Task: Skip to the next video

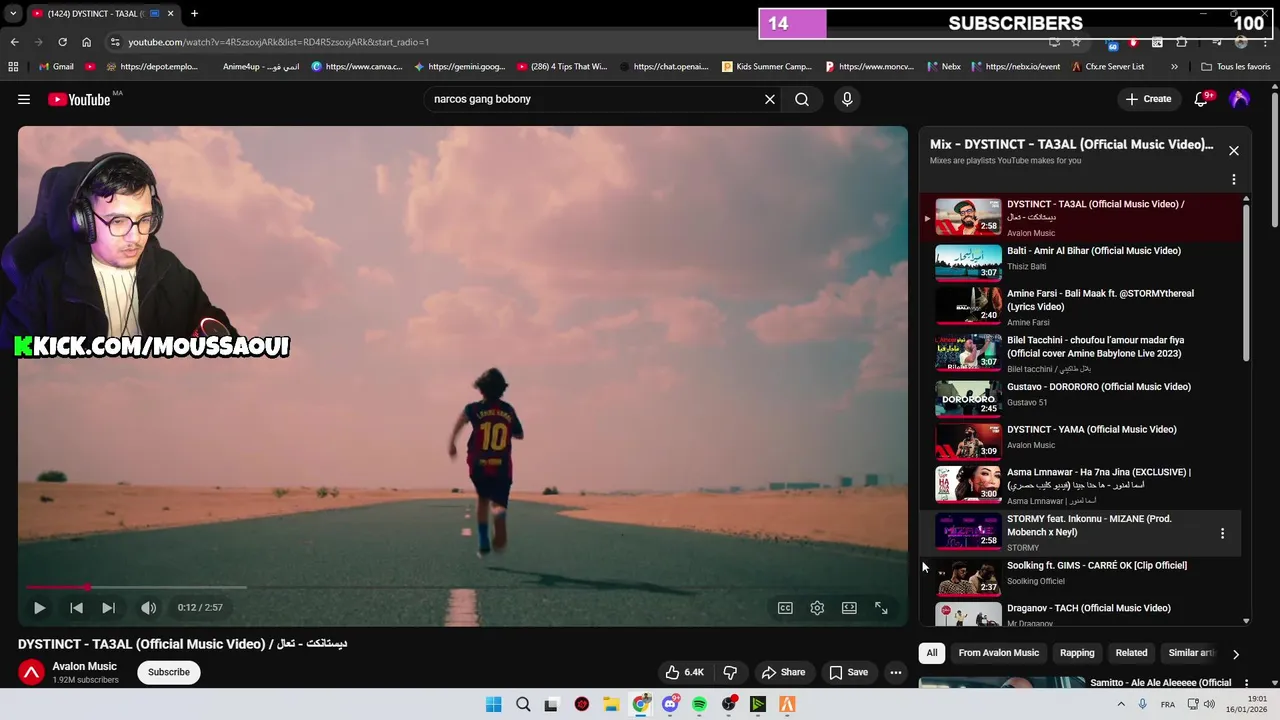Action: coord(108,607)
